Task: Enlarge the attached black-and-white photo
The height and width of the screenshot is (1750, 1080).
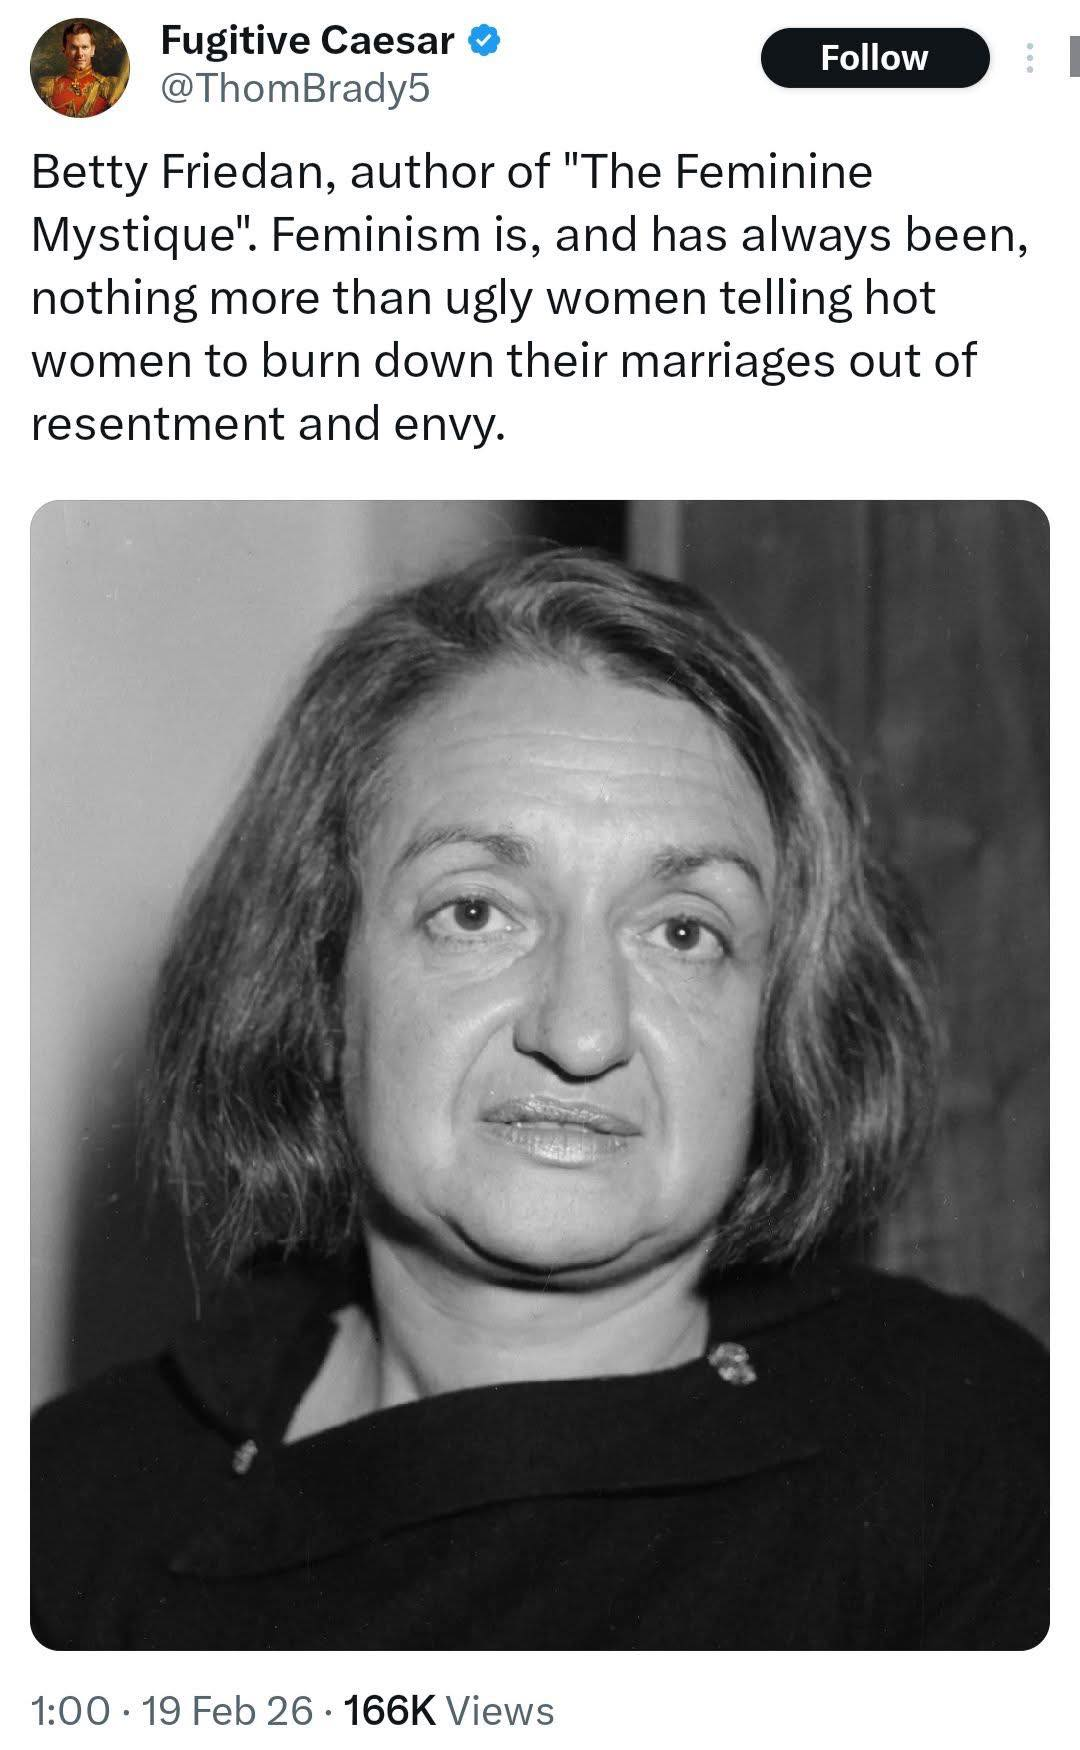Action: (540, 1075)
